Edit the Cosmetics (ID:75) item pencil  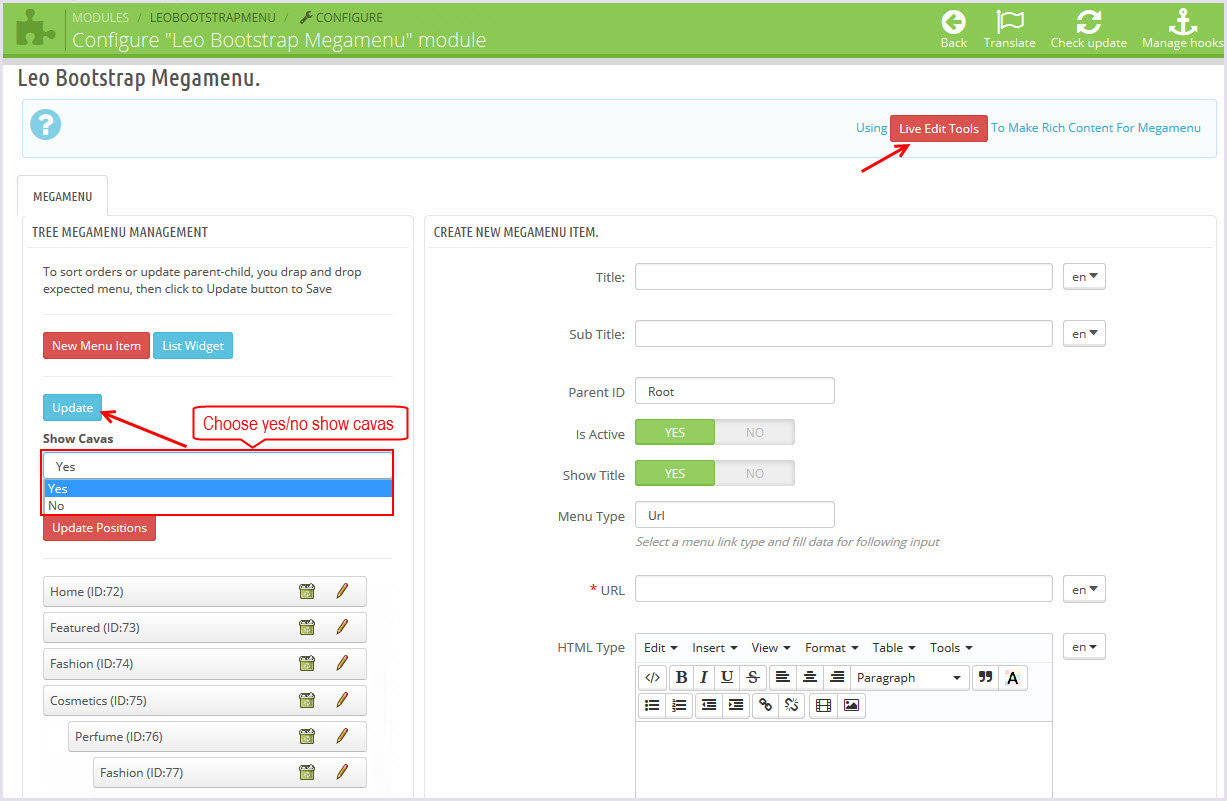tap(342, 700)
